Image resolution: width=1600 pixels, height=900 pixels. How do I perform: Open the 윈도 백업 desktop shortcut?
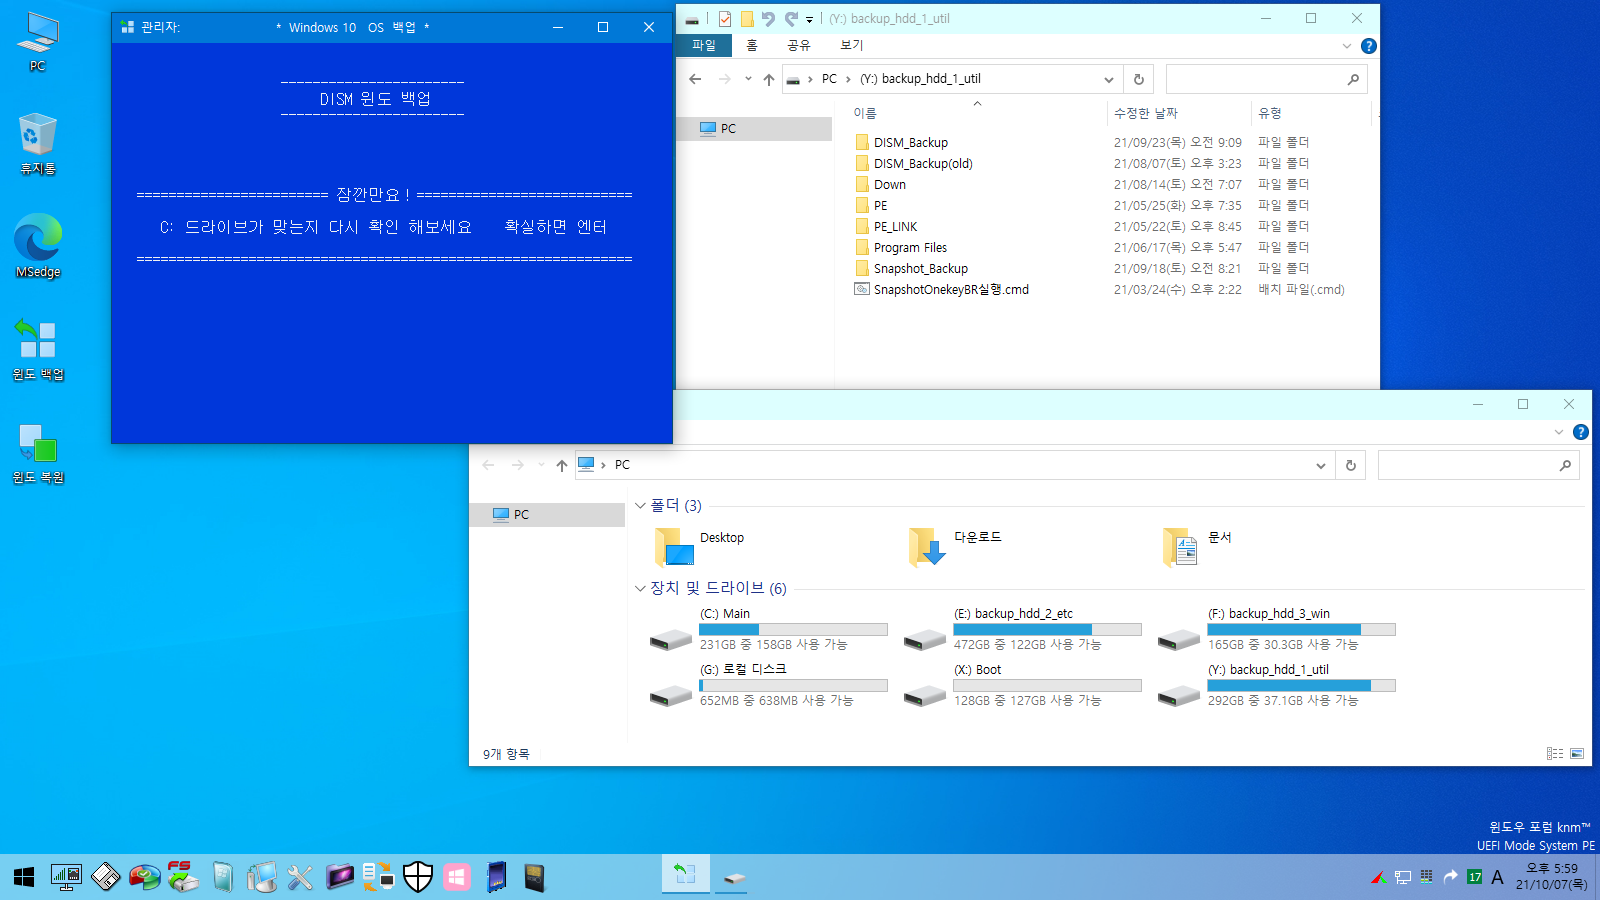[x=38, y=350]
